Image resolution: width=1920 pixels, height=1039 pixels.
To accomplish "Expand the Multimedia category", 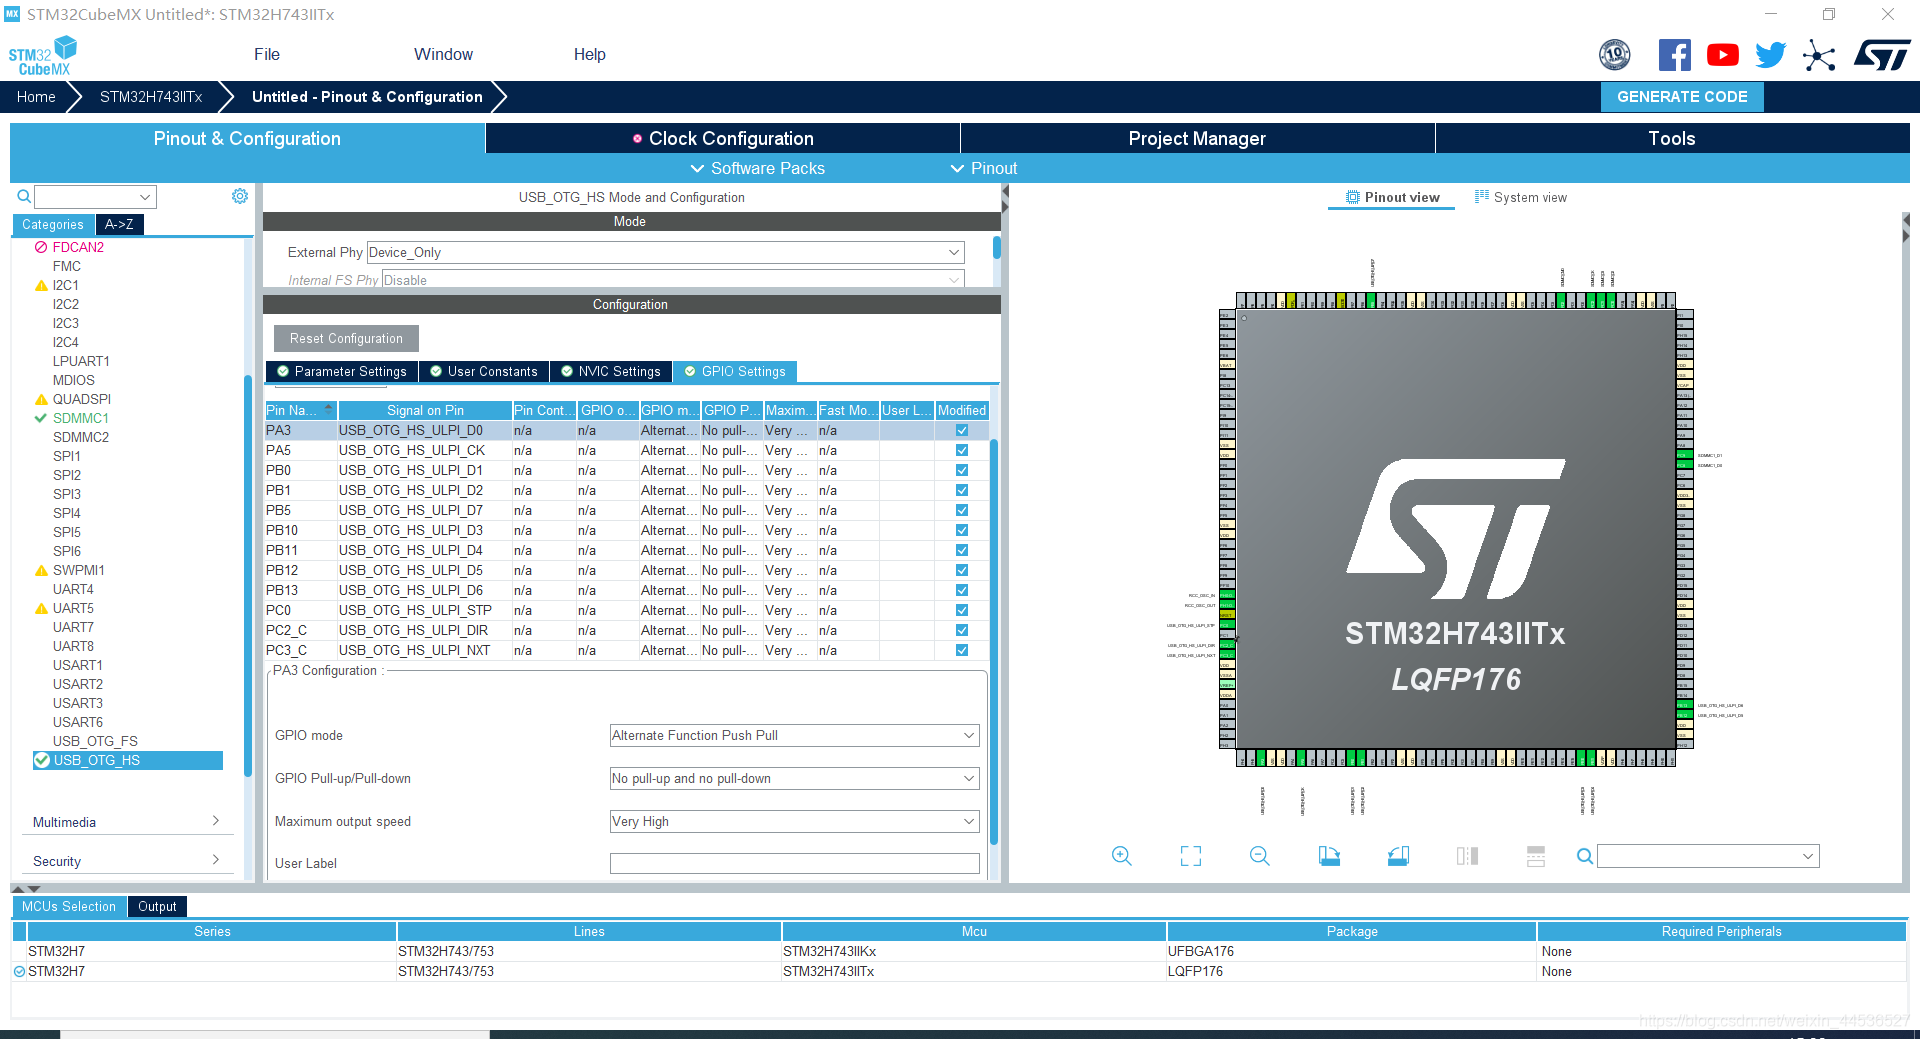I will coord(126,822).
